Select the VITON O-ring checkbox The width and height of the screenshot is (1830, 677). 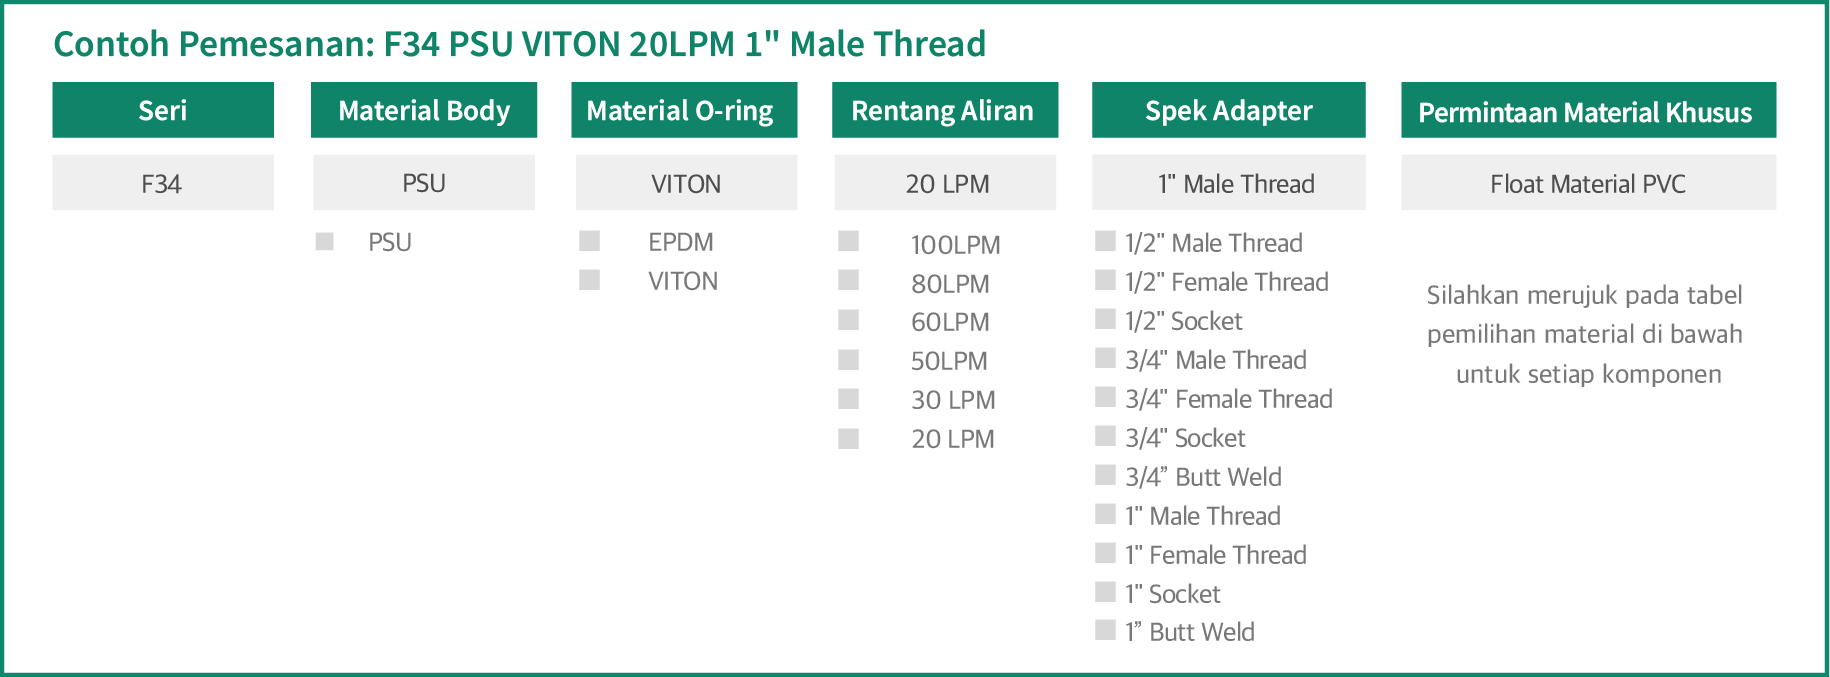click(x=590, y=280)
